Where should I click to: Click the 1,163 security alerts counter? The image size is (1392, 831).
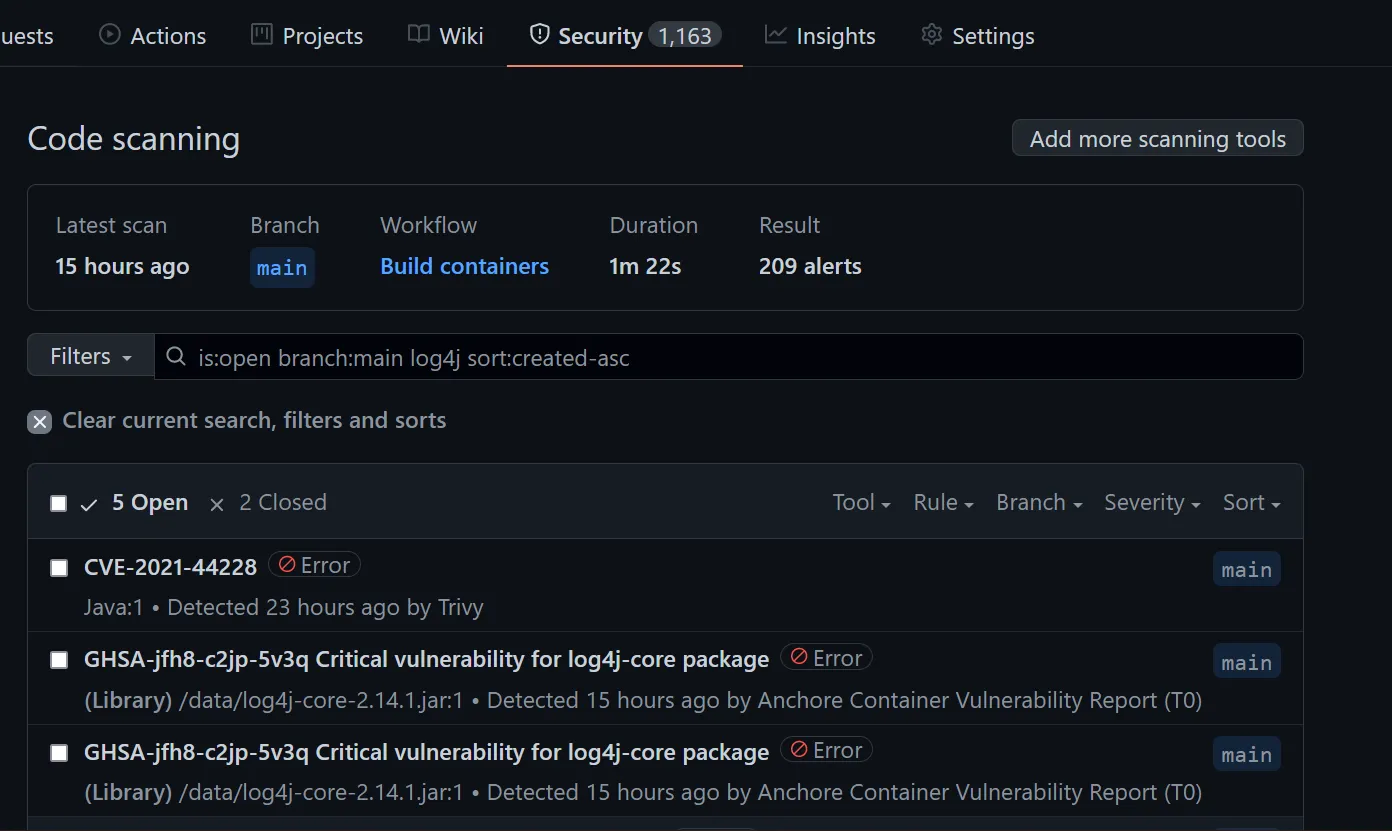tap(685, 36)
